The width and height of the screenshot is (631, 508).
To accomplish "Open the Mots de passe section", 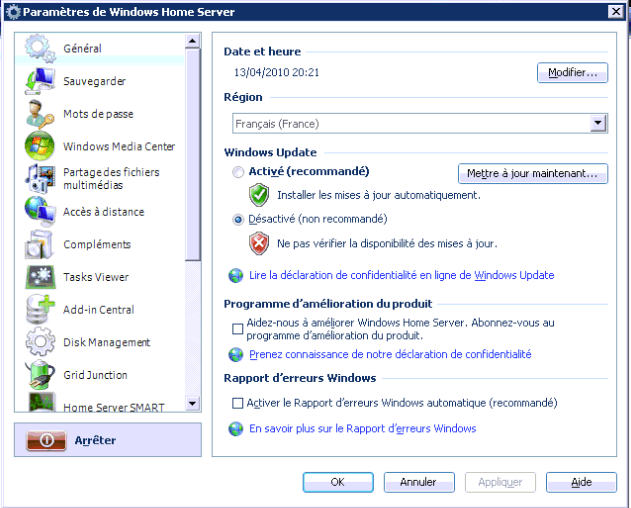I will 100,114.
